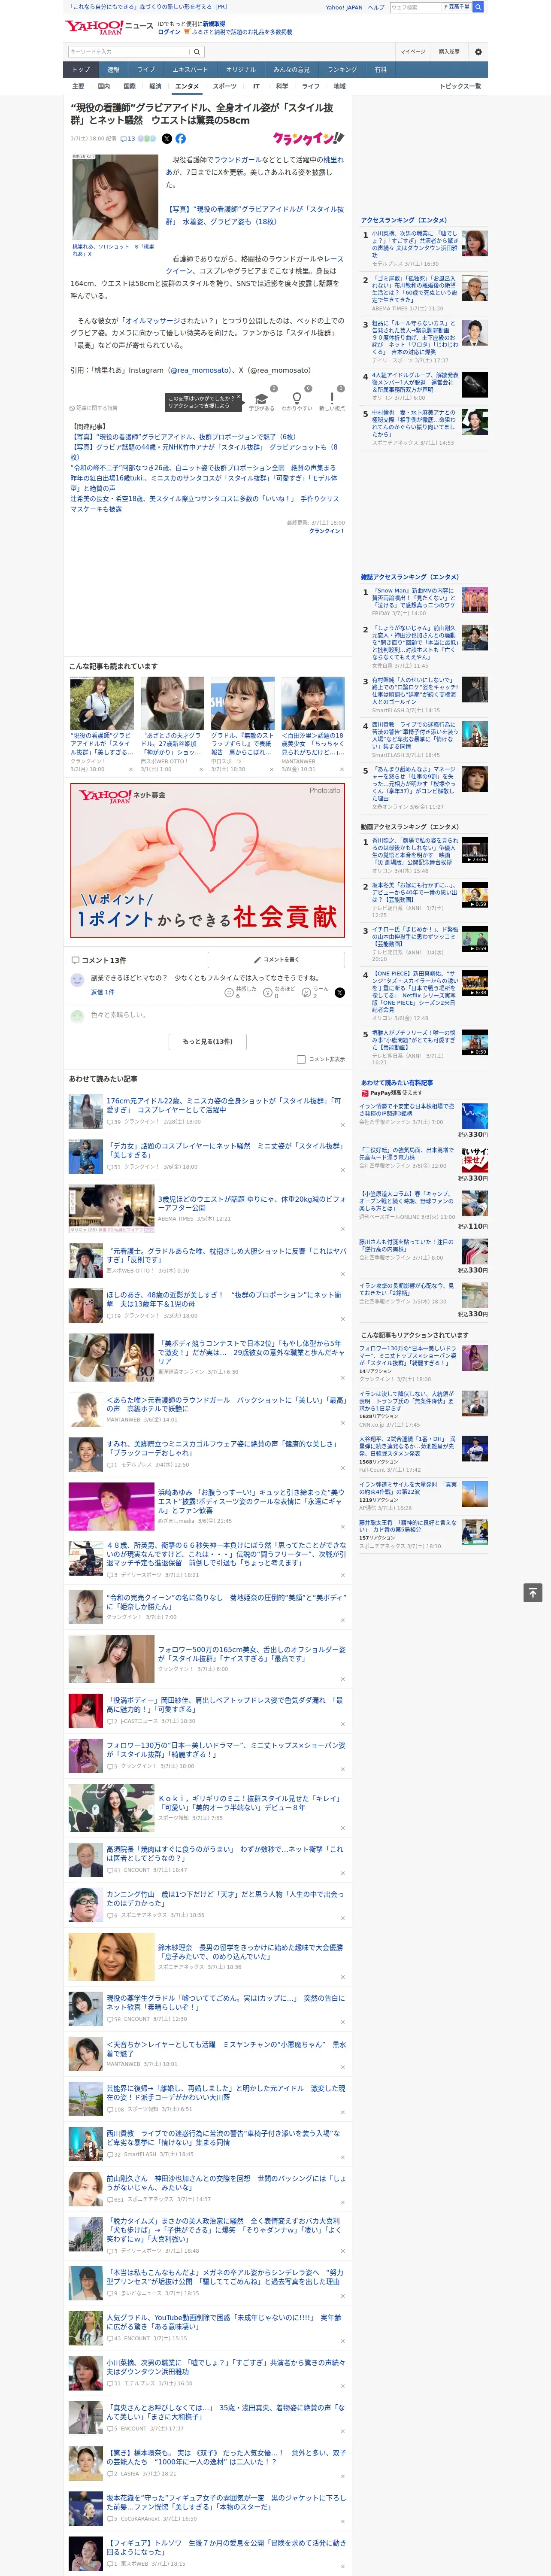
Task: Open the ランキング tab
Action: 342,70
